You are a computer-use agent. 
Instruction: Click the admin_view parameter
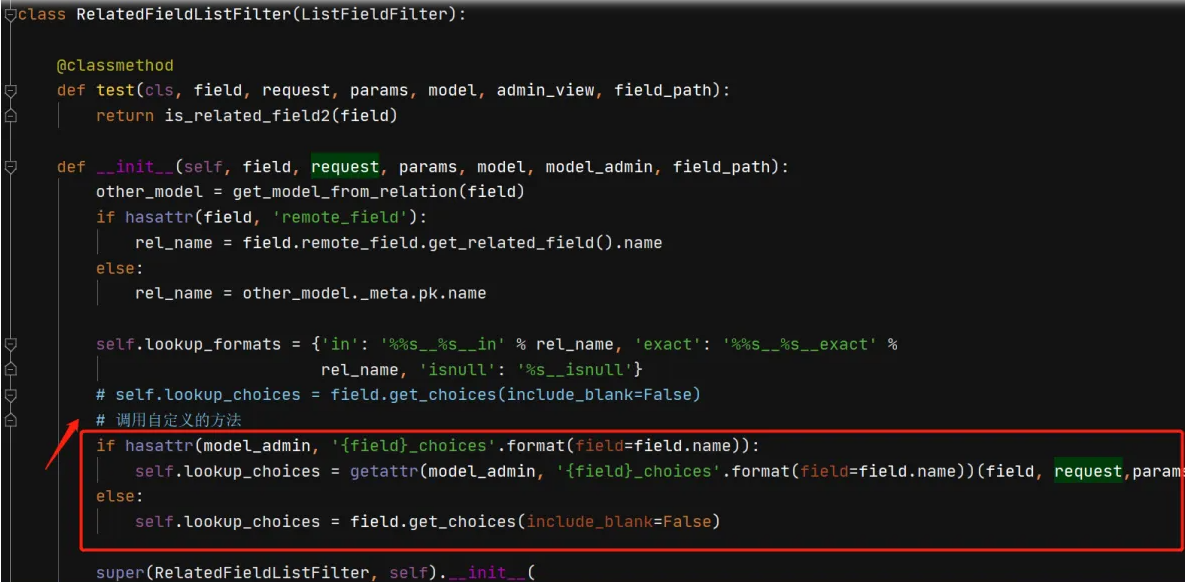click(545, 91)
